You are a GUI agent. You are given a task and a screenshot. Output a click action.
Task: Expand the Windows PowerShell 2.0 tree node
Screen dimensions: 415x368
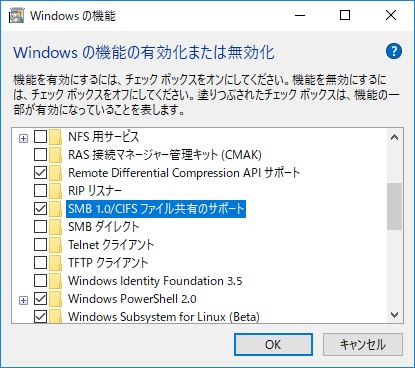[23, 300]
